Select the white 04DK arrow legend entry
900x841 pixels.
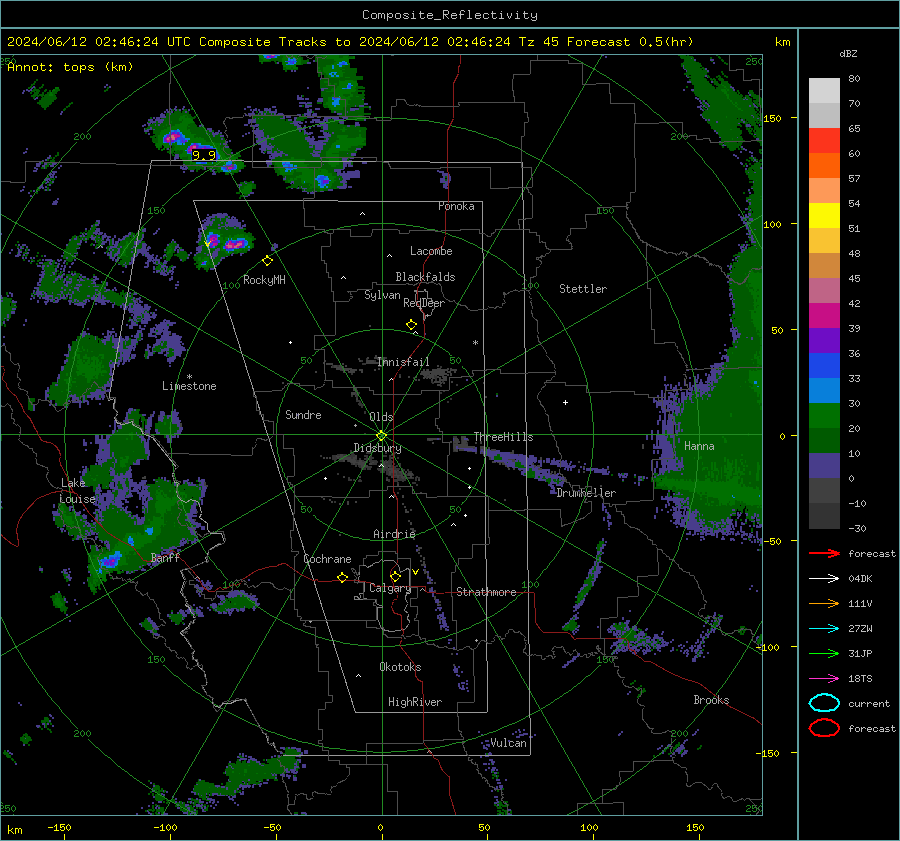824,579
